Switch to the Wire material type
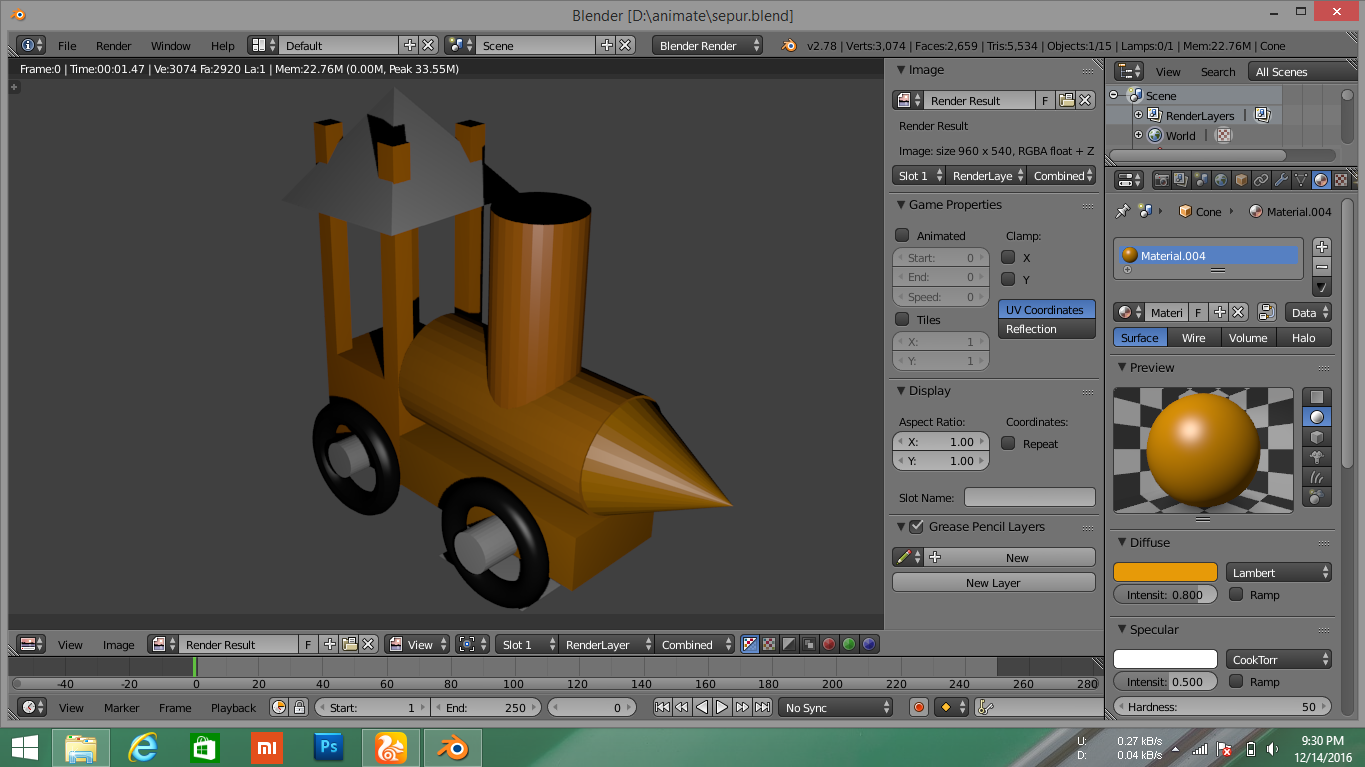Image resolution: width=1365 pixels, height=767 pixels. (x=1193, y=338)
